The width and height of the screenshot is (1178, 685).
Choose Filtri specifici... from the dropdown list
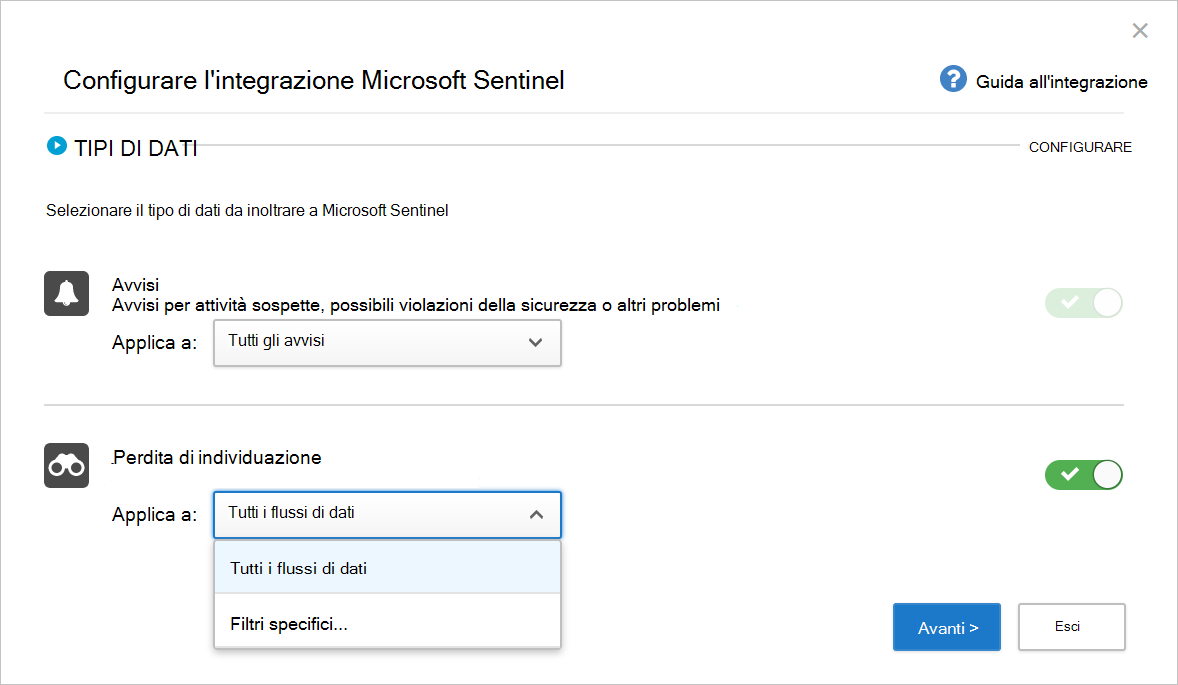coord(387,623)
